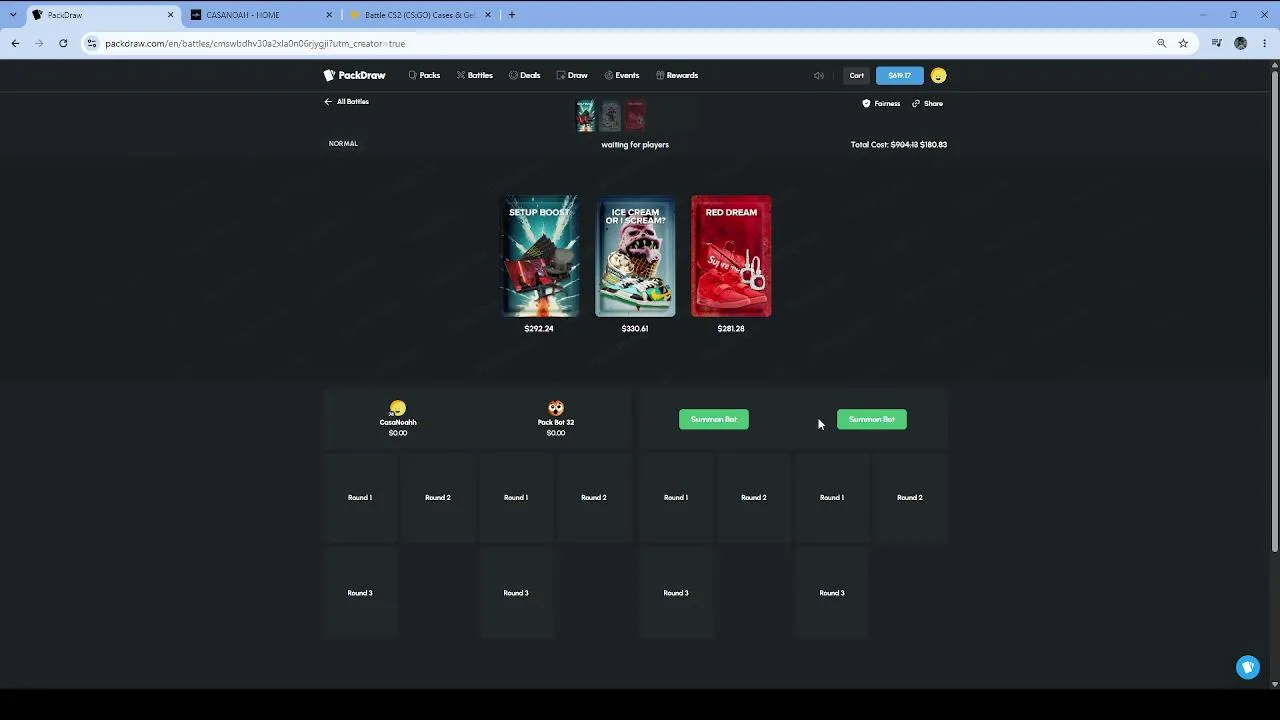Open the browser media controls icon

point(1216,43)
